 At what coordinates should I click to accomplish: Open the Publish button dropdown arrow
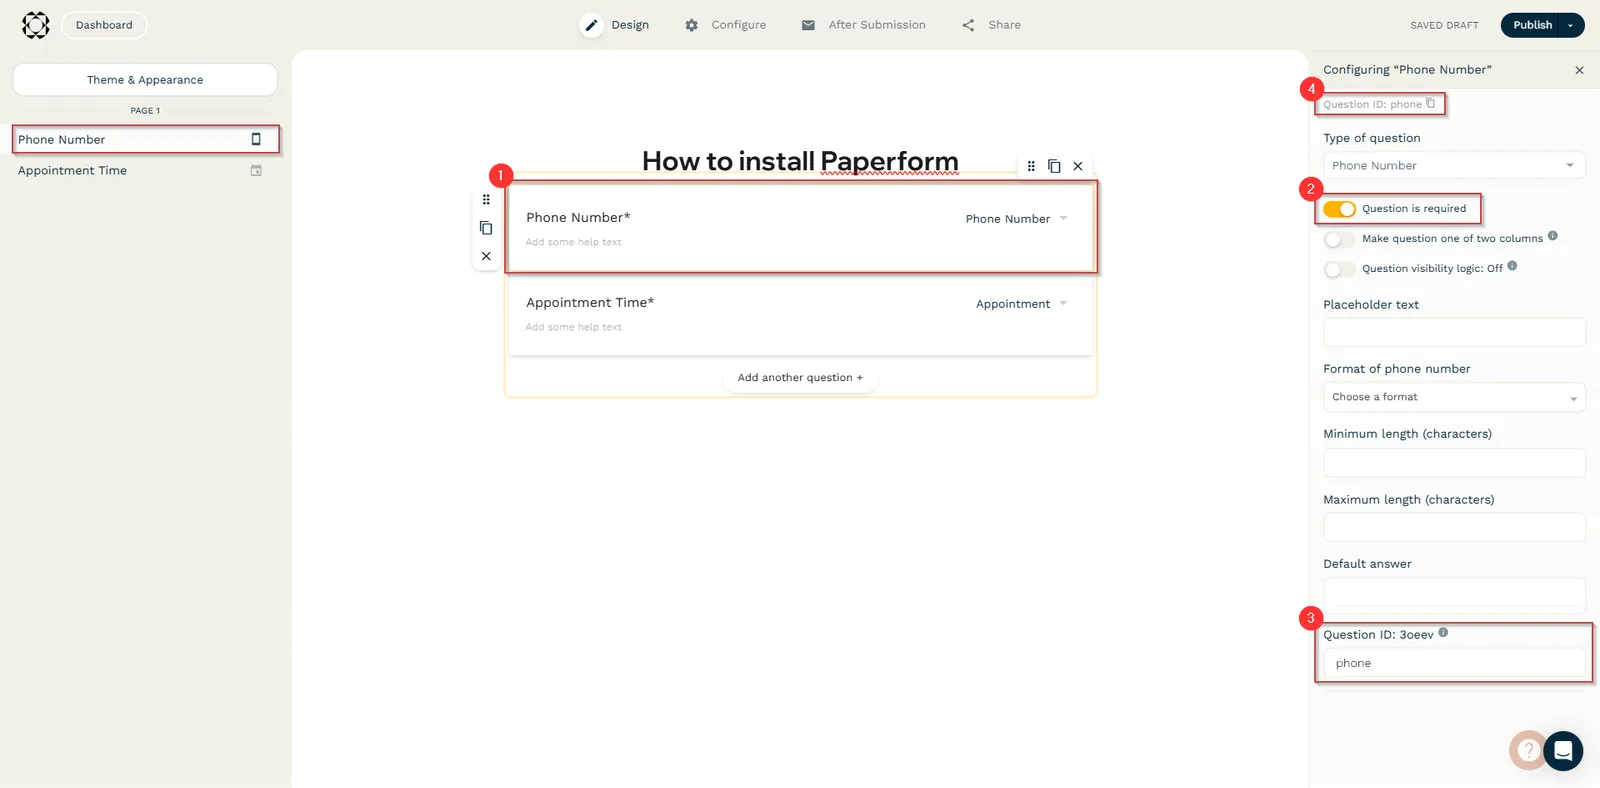[x=1571, y=25]
